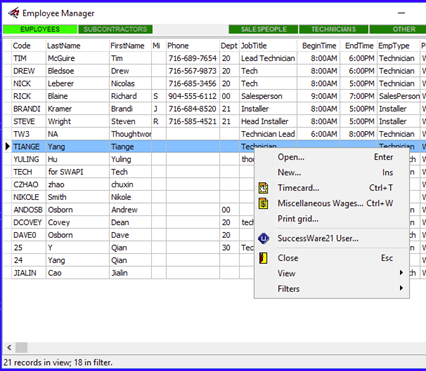Click the horizontal scrollbar thumb
This screenshot has height=371, width=426.
point(22,347)
